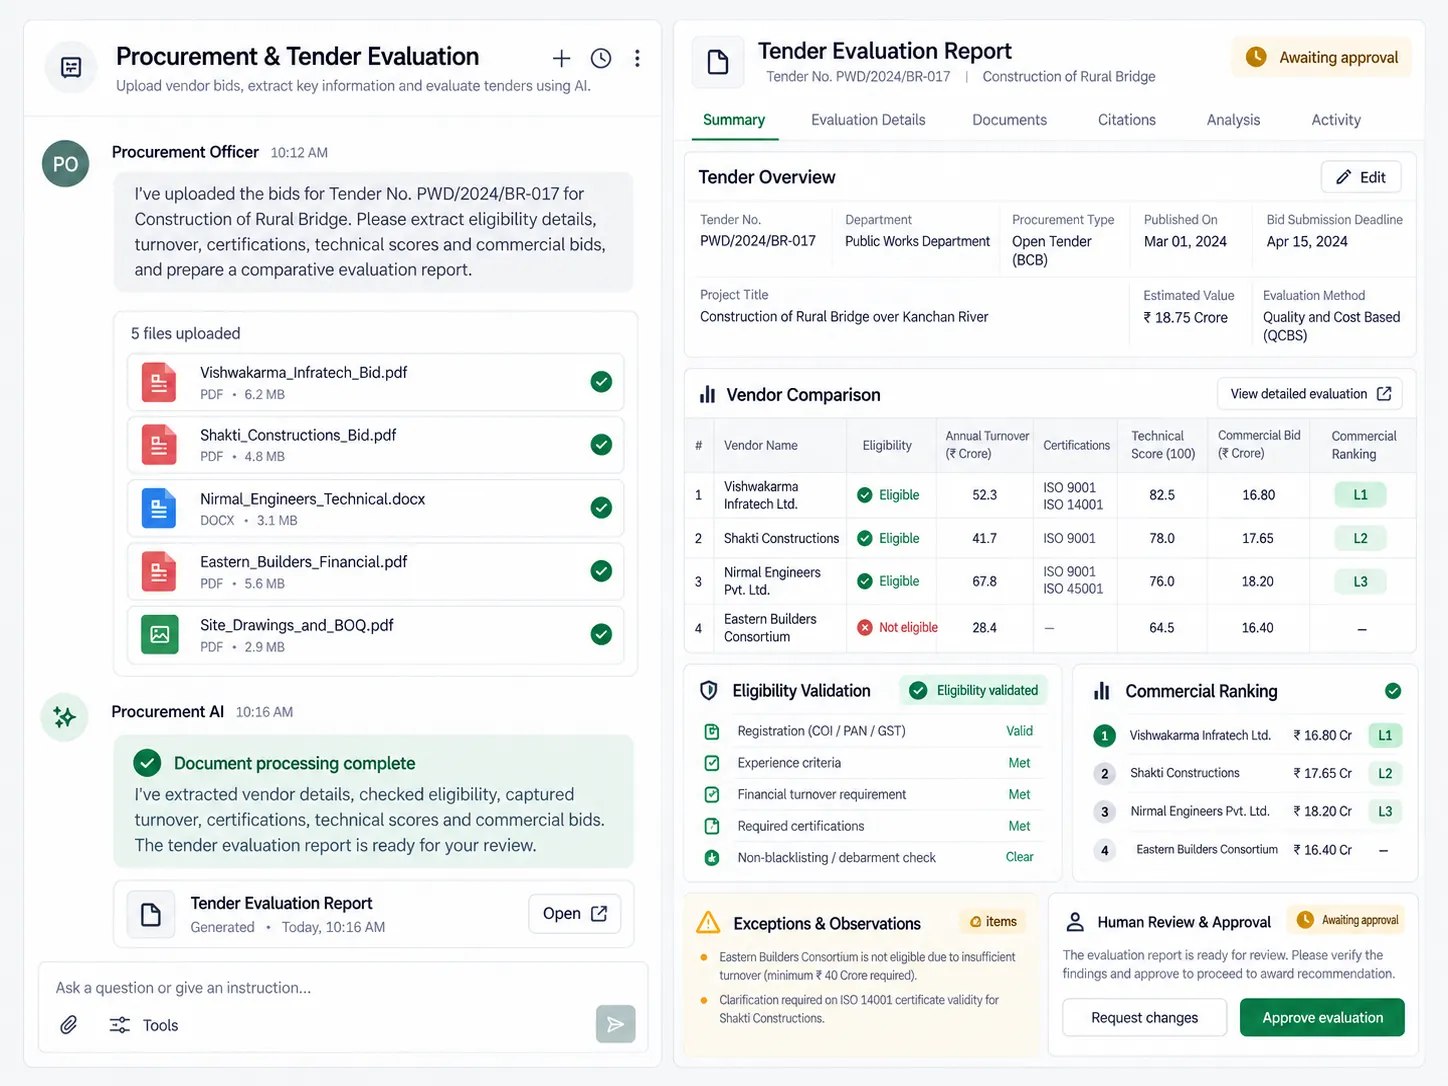Click the Valid status for Registration row
This screenshot has height=1086, width=1448.
point(1019,731)
